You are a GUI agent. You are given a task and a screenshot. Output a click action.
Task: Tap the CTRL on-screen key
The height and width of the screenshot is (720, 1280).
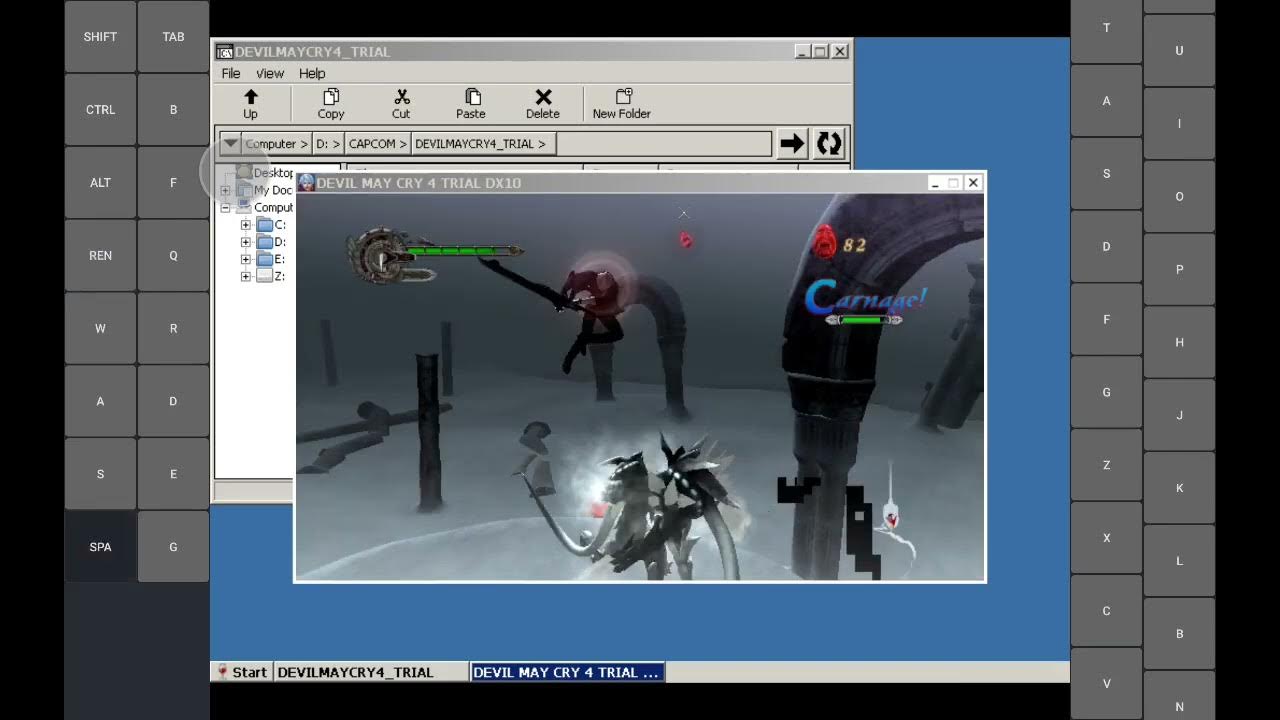(100, 110)
